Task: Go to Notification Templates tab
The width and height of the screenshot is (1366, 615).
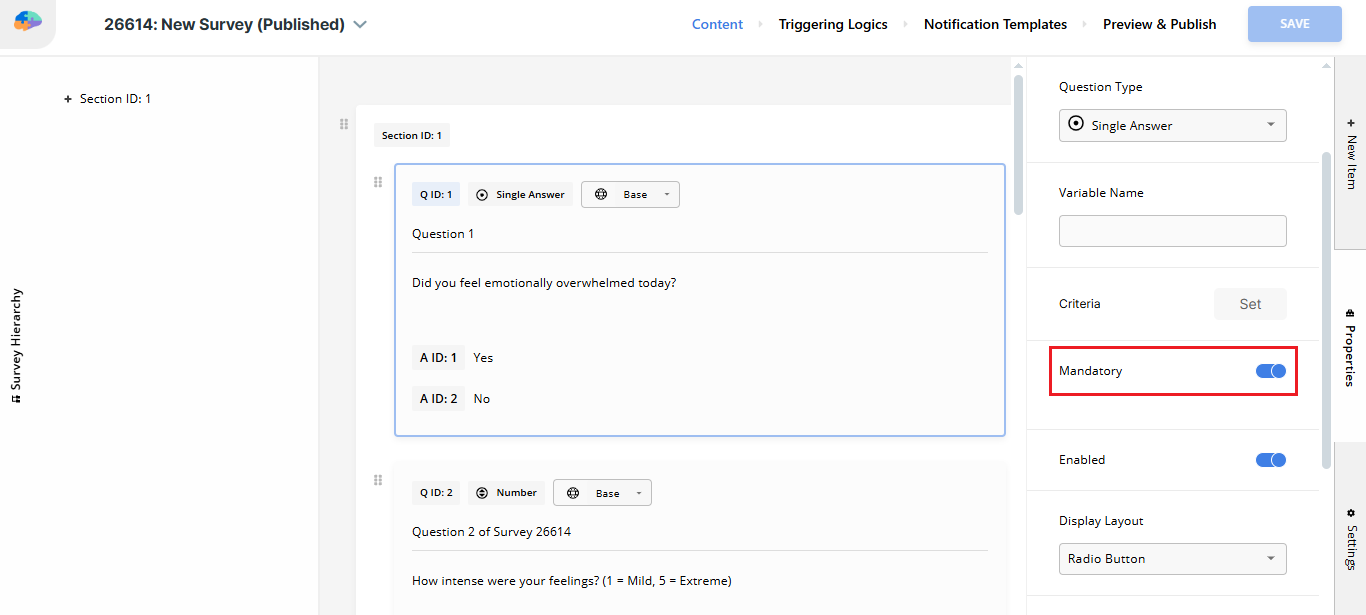Action: point(995,24)
